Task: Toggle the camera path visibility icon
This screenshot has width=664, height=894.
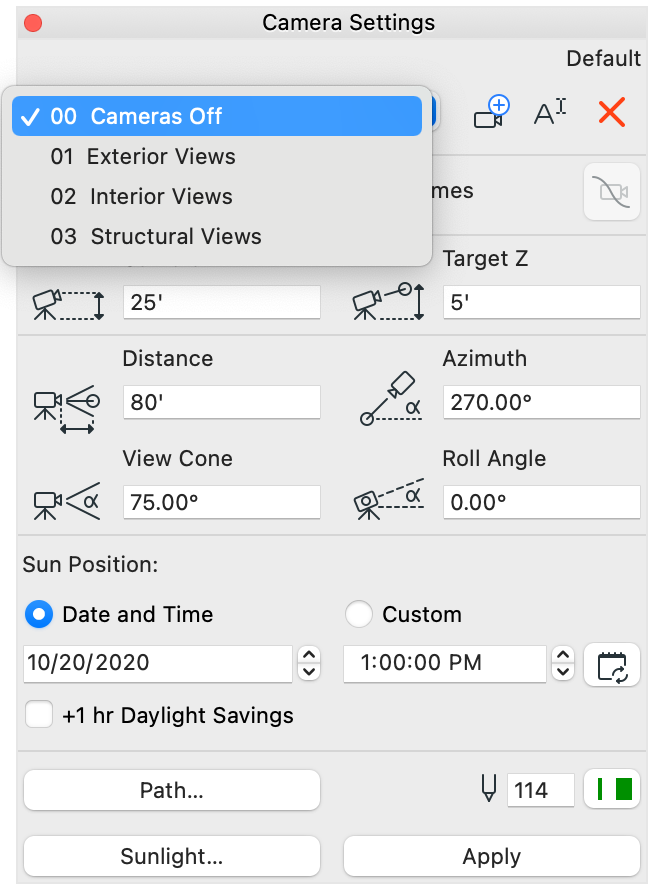Action: tap(611, 191)
